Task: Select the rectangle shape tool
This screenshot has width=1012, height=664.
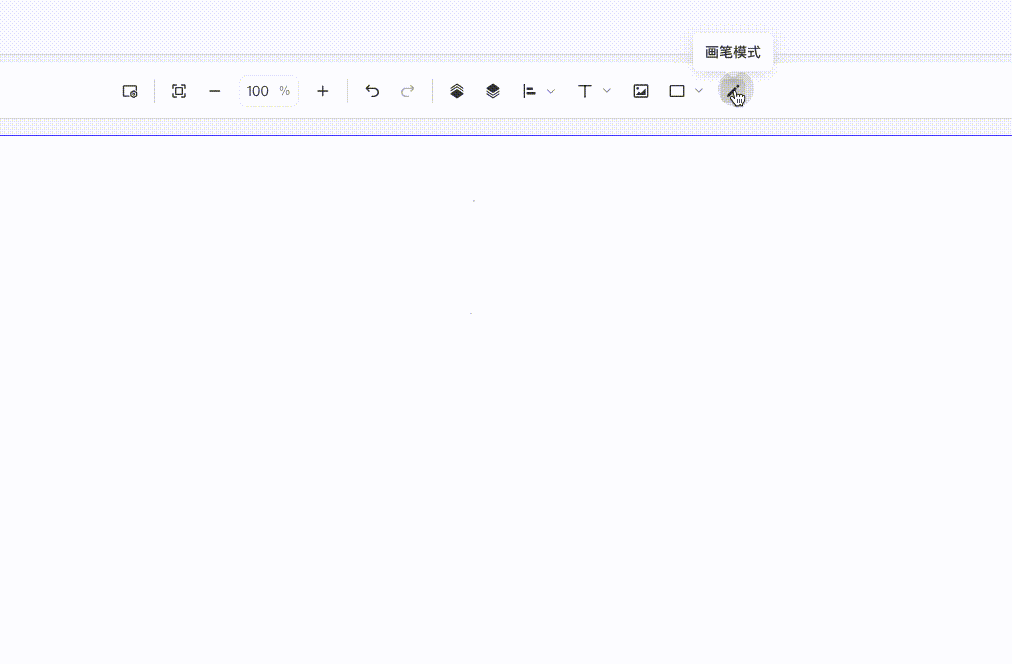Action: [x=677, y=91]
